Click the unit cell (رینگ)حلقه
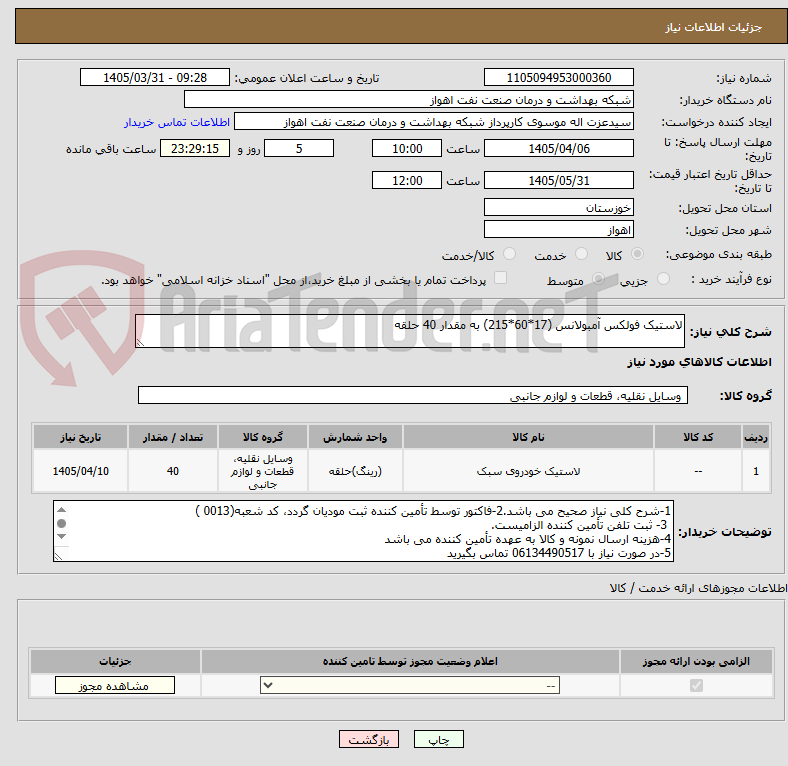Screen dimensions: 788x766 pyautogui.click(x=355, y=471)
